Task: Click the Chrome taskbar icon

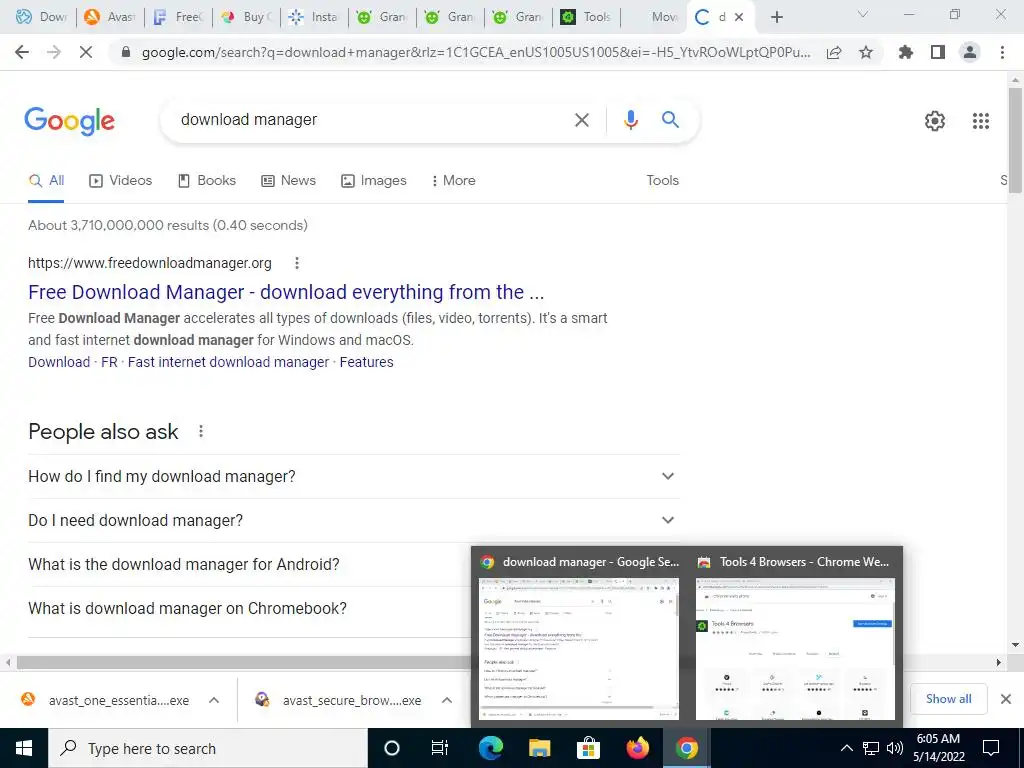Action: click(686, 748)
